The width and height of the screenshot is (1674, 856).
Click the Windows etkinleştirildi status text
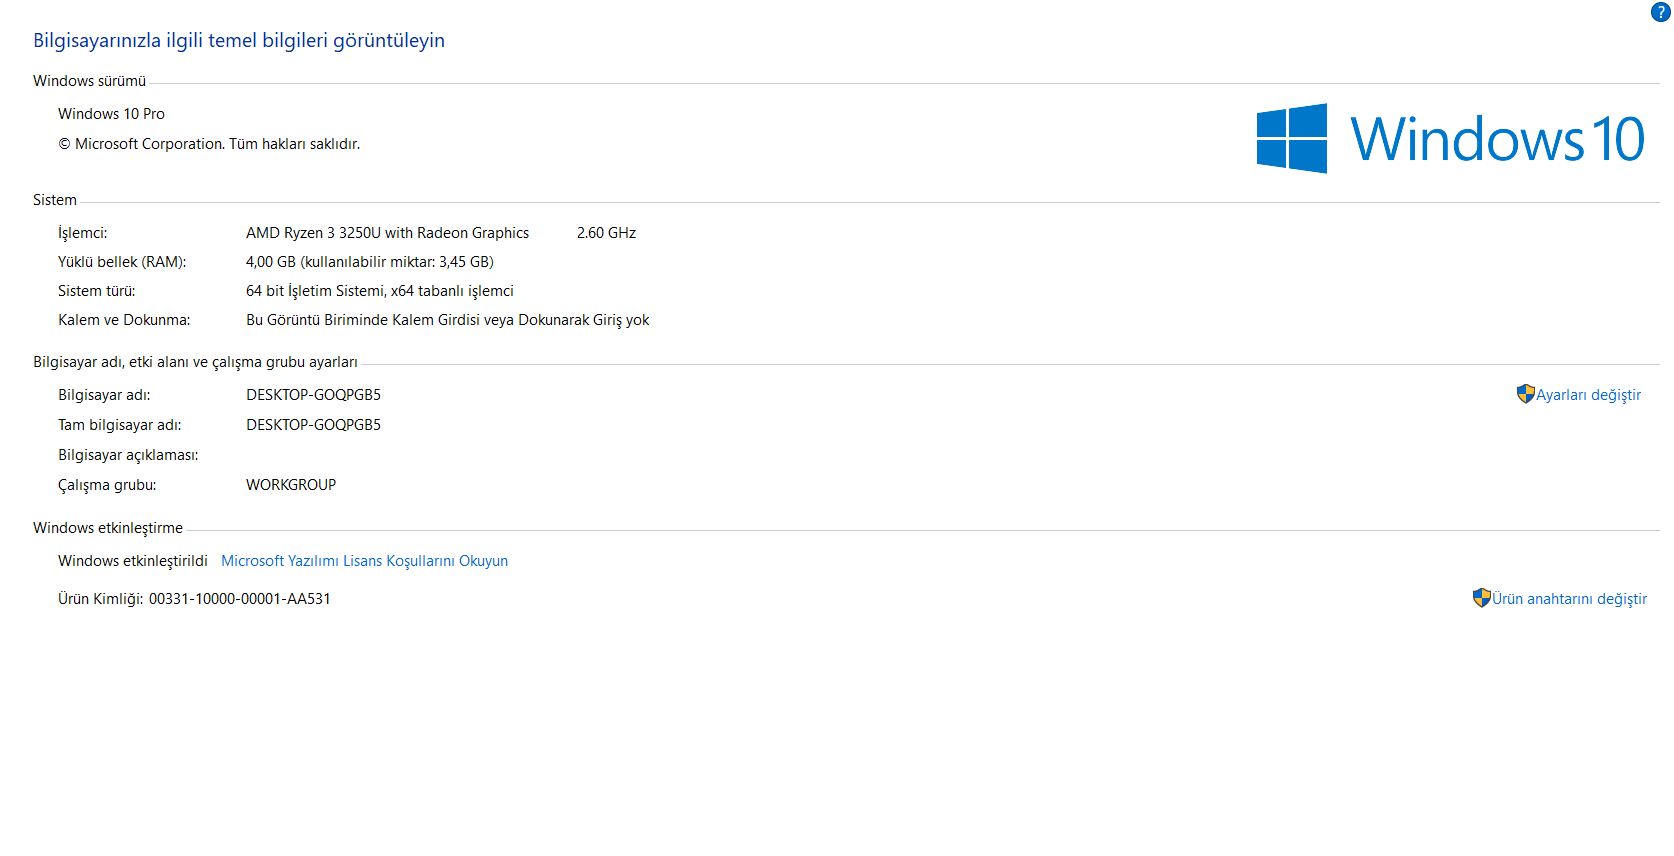133,561
